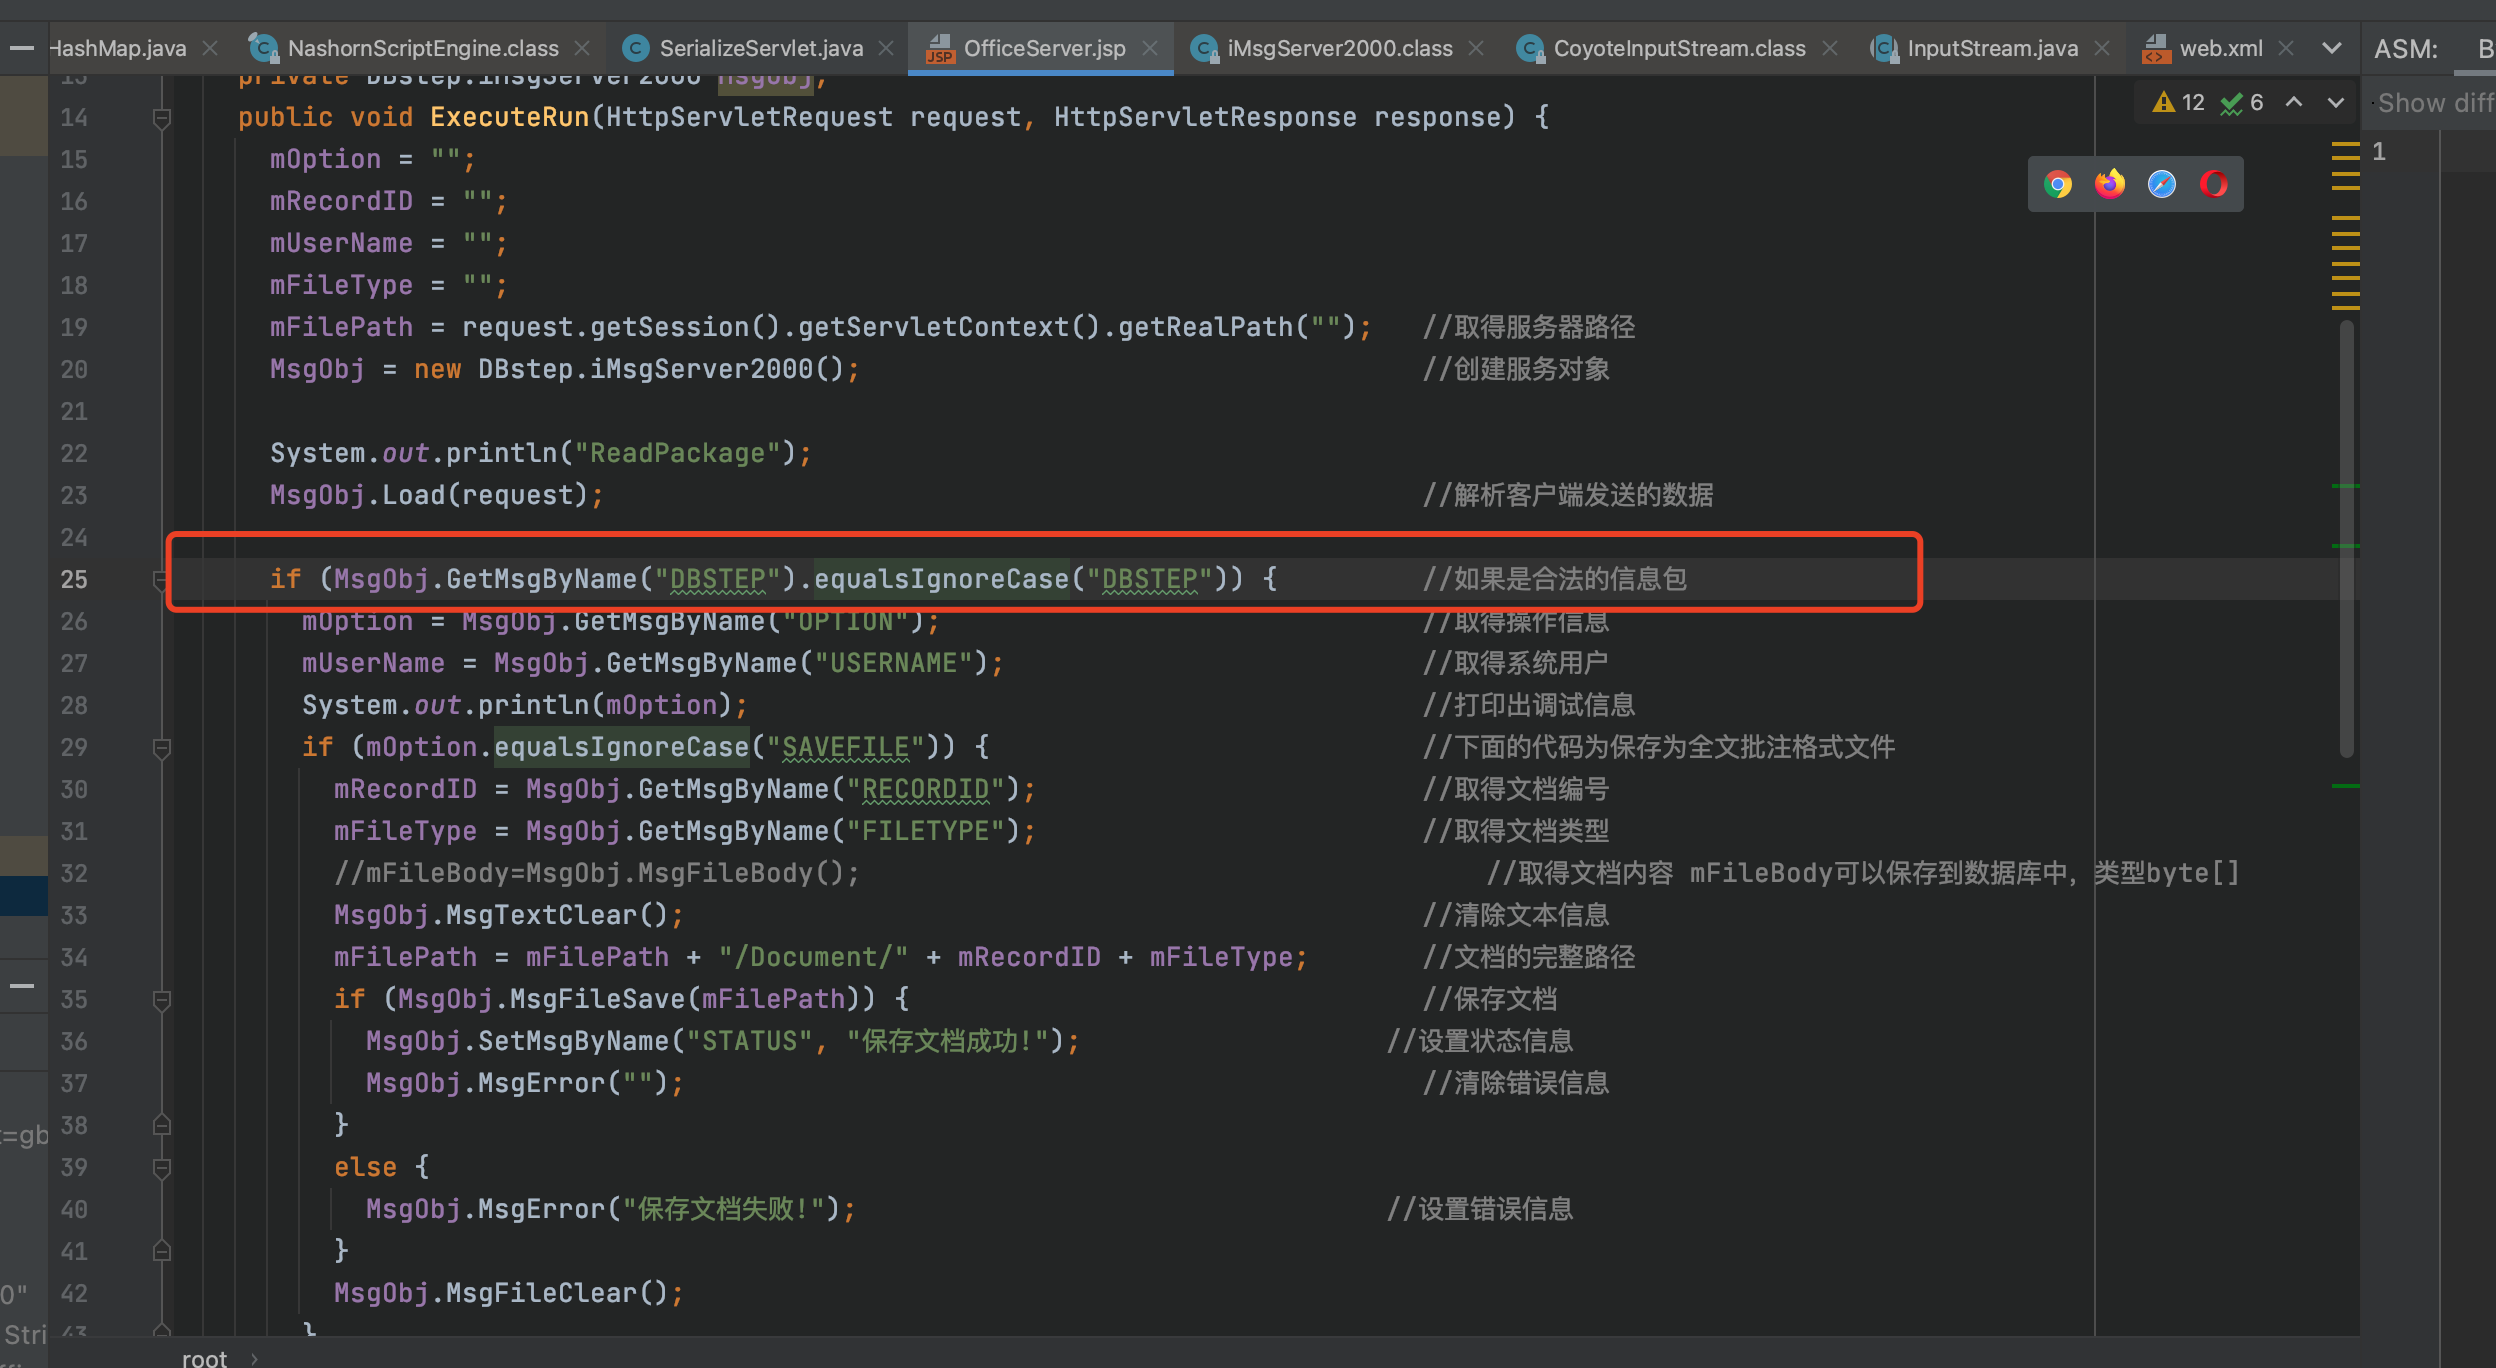The height and width of the screenshot is (1368, 2496).
Task: Jump to previous warning with up arrow
Action: tap(2293, 102)
